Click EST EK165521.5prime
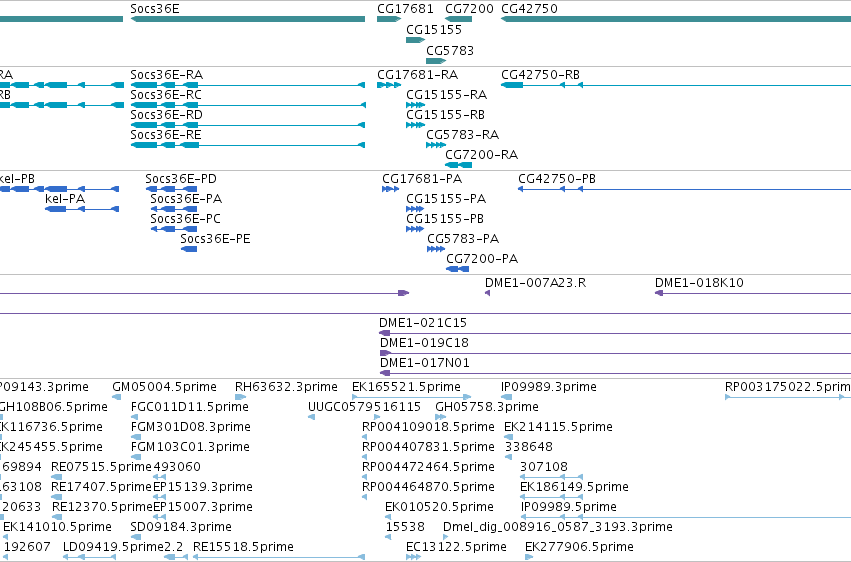This screenshot has width=851, height=562. pos(407,387)
